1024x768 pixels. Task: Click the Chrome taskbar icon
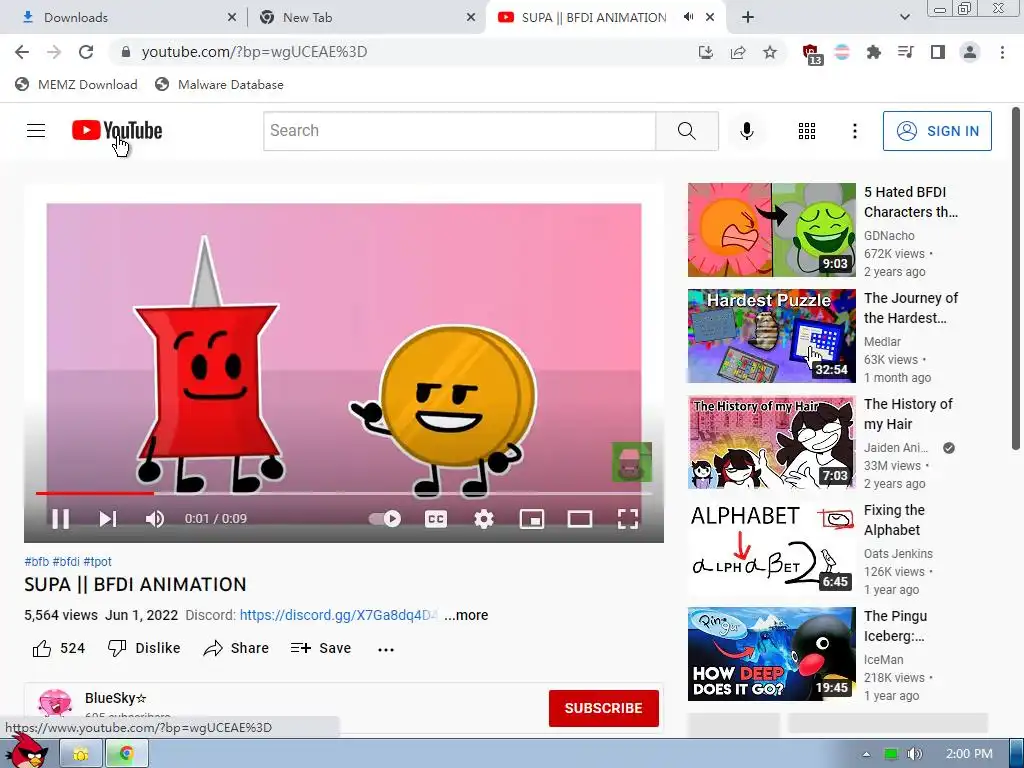127,754
